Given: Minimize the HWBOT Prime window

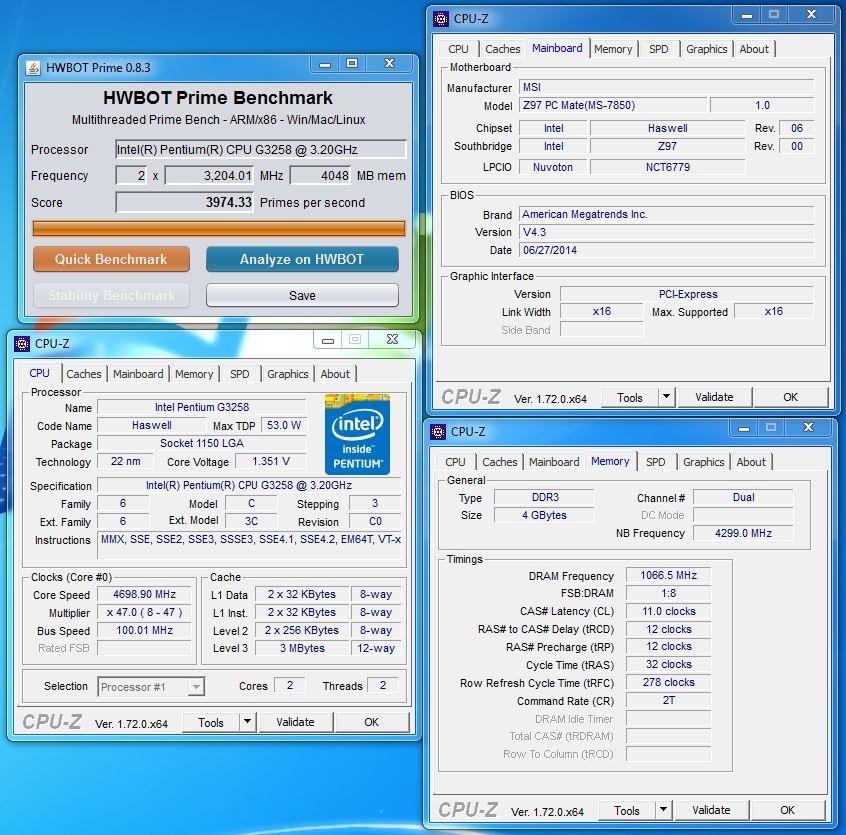Looking at the screenshot, I should click(325, 64).
